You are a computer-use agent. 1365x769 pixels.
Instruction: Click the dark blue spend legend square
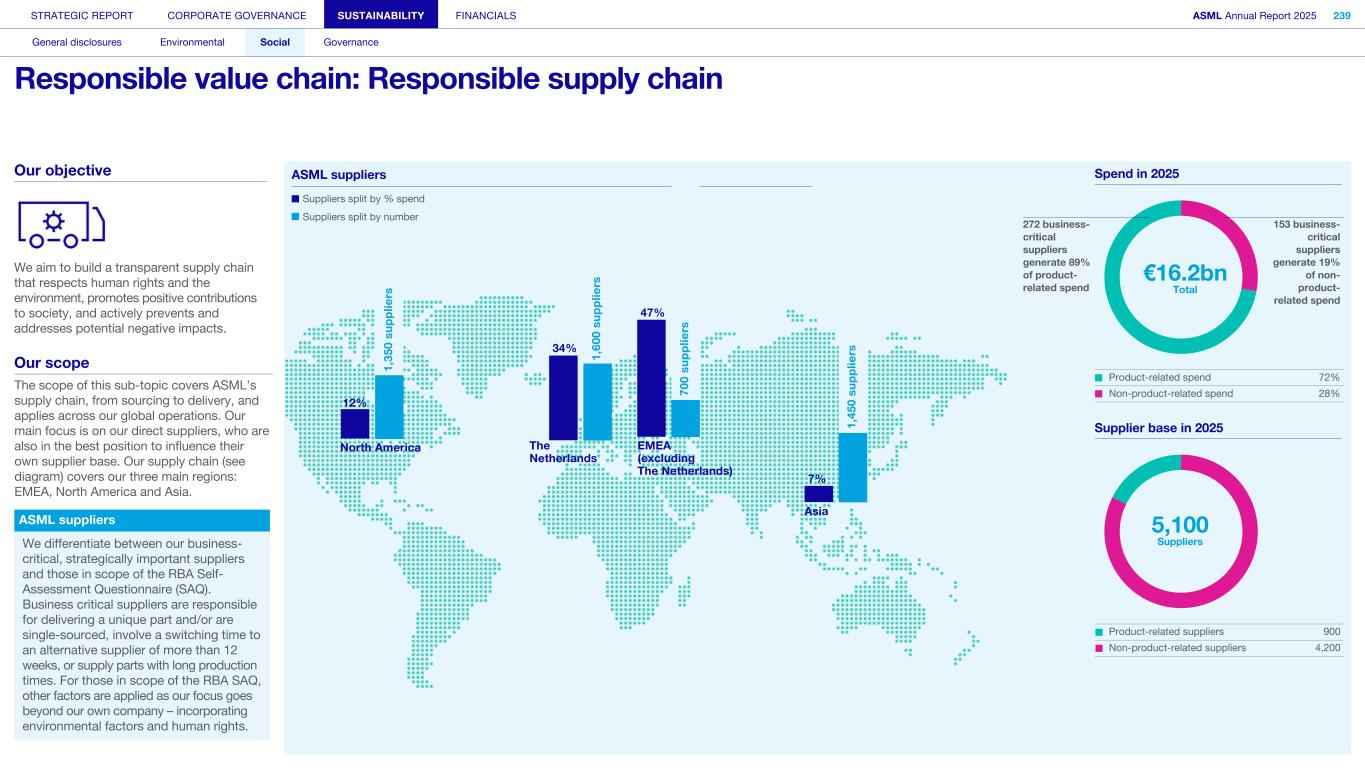tap(295, 199)
